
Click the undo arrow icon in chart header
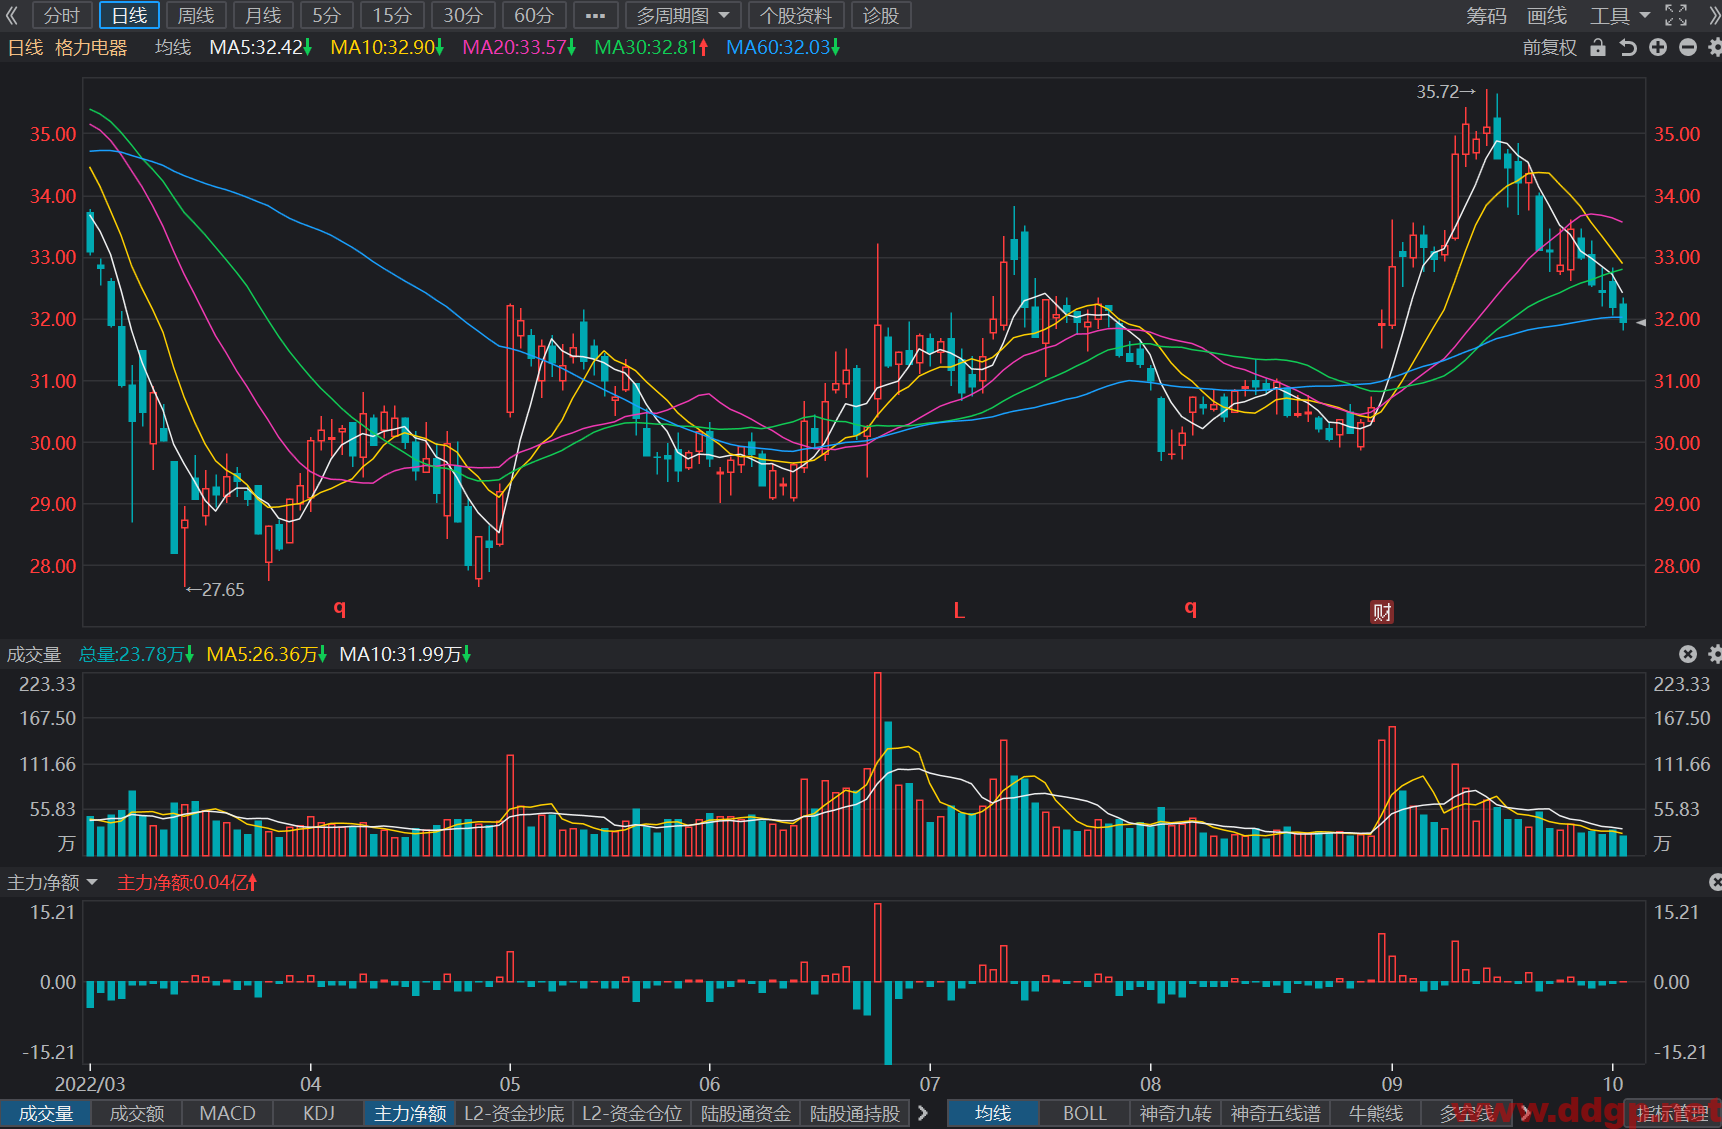[1628, 47]
